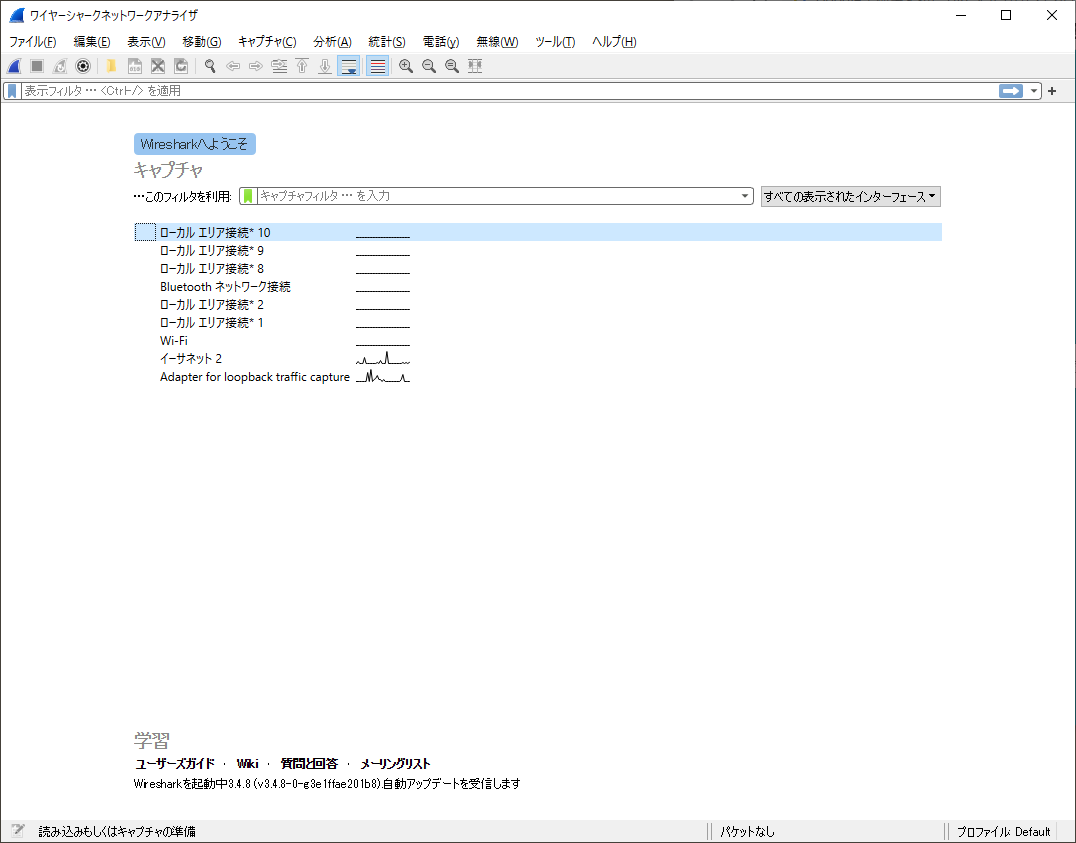
Task: Select ローカル エリア接続* 9 interface
Action: point(538,251)
